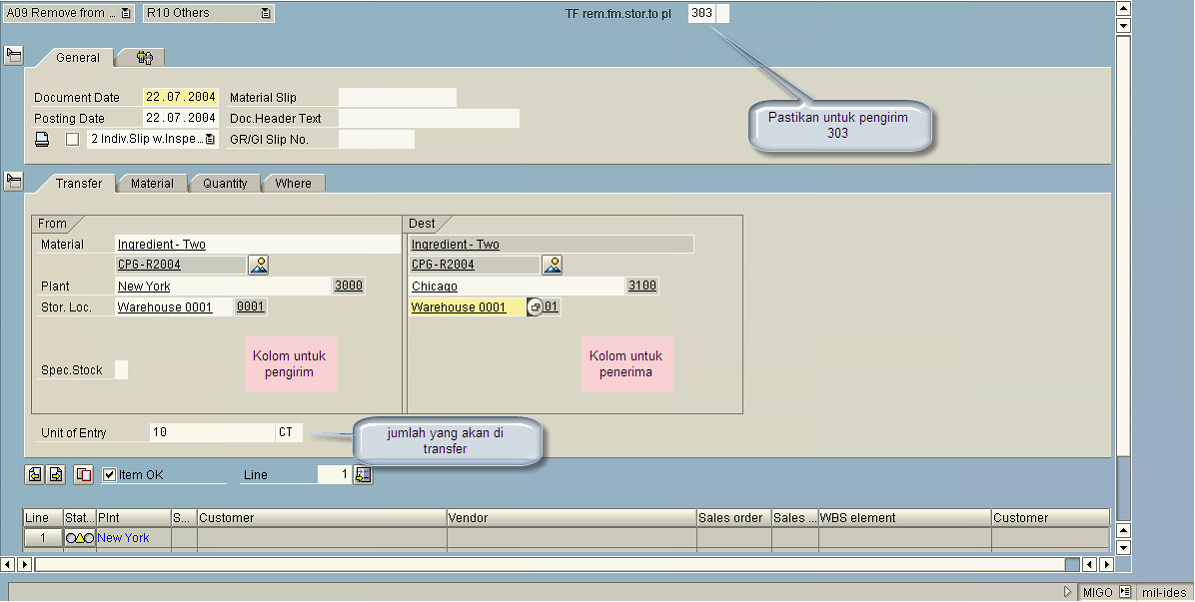View material picture in From section

[x=259, y=265]
